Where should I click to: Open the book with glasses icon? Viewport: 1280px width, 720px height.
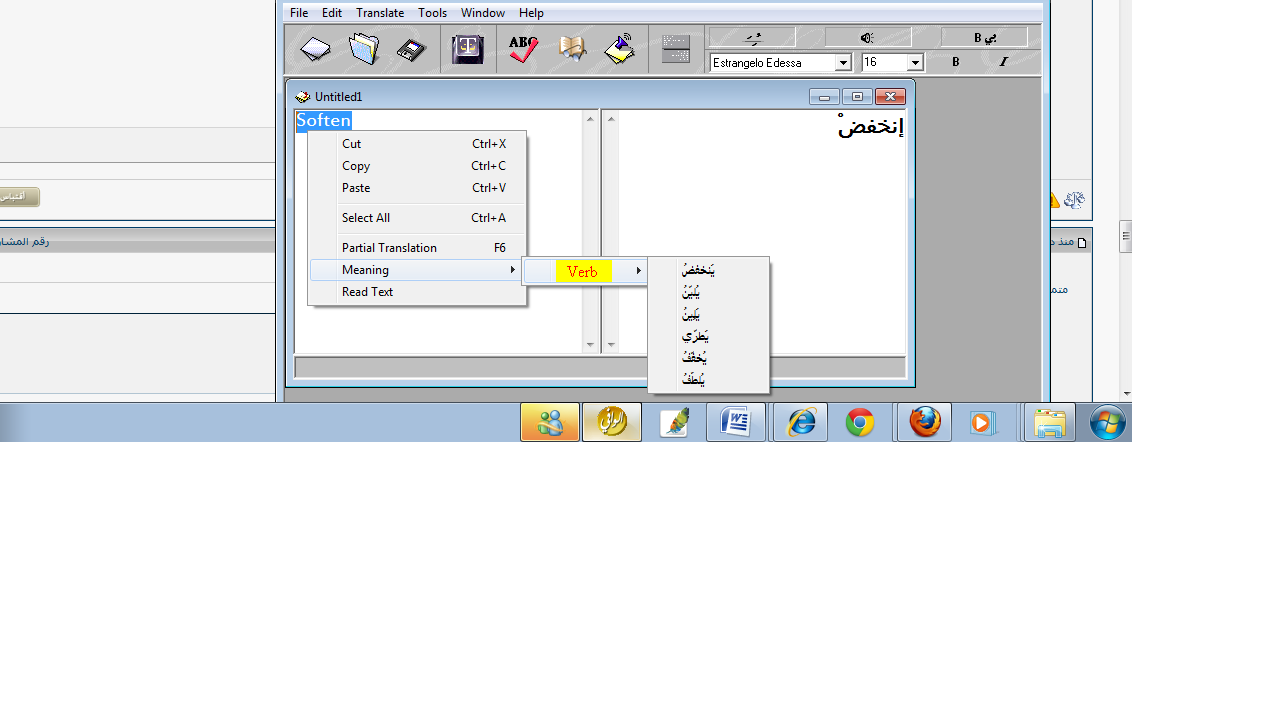(x=572, y=49)
